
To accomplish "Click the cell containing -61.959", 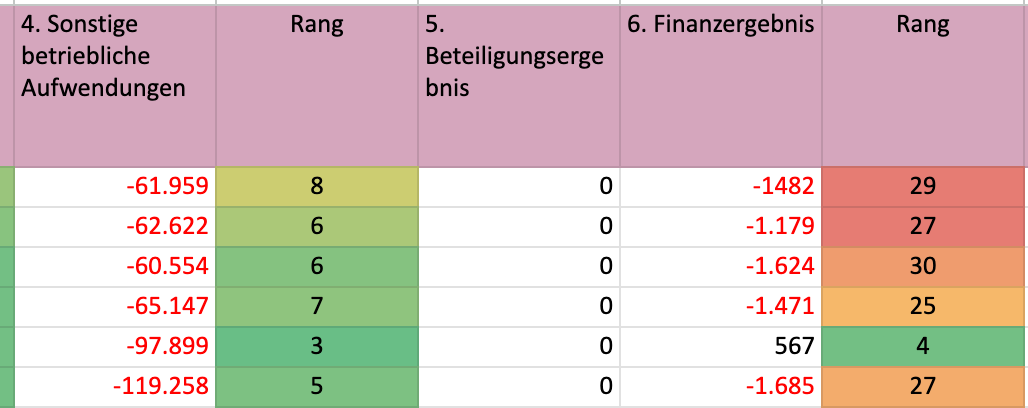I will pyautogui.click(x=115, y=186).
